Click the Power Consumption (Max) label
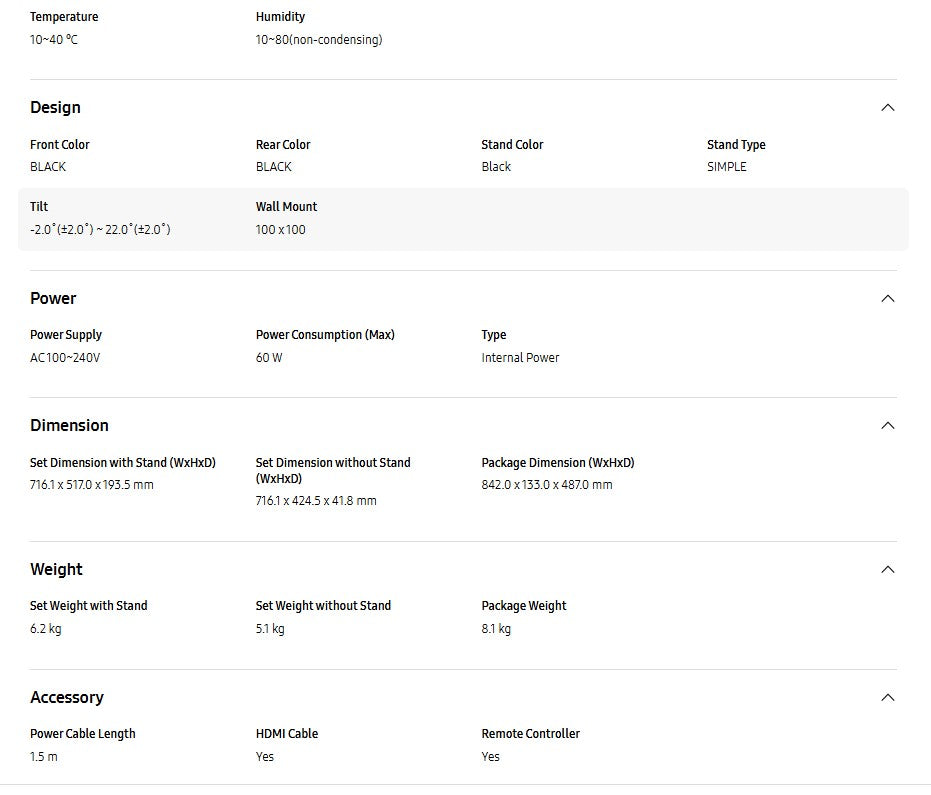The image size is (931, 795). [x=325, y=335]
